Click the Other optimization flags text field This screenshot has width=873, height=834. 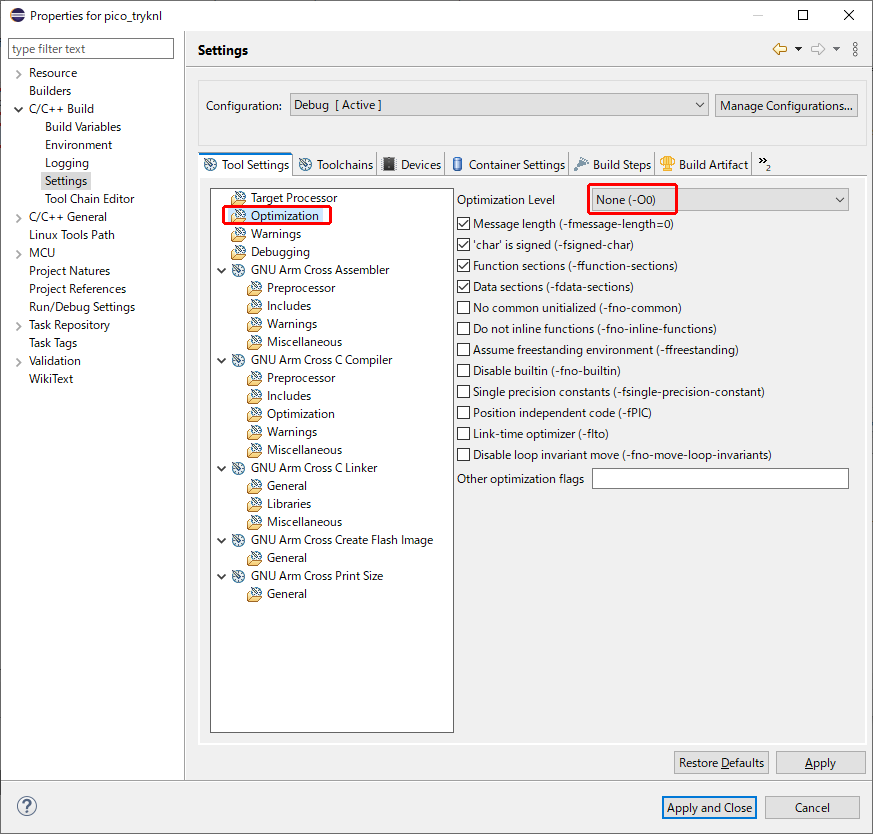(x=719, y=479)
